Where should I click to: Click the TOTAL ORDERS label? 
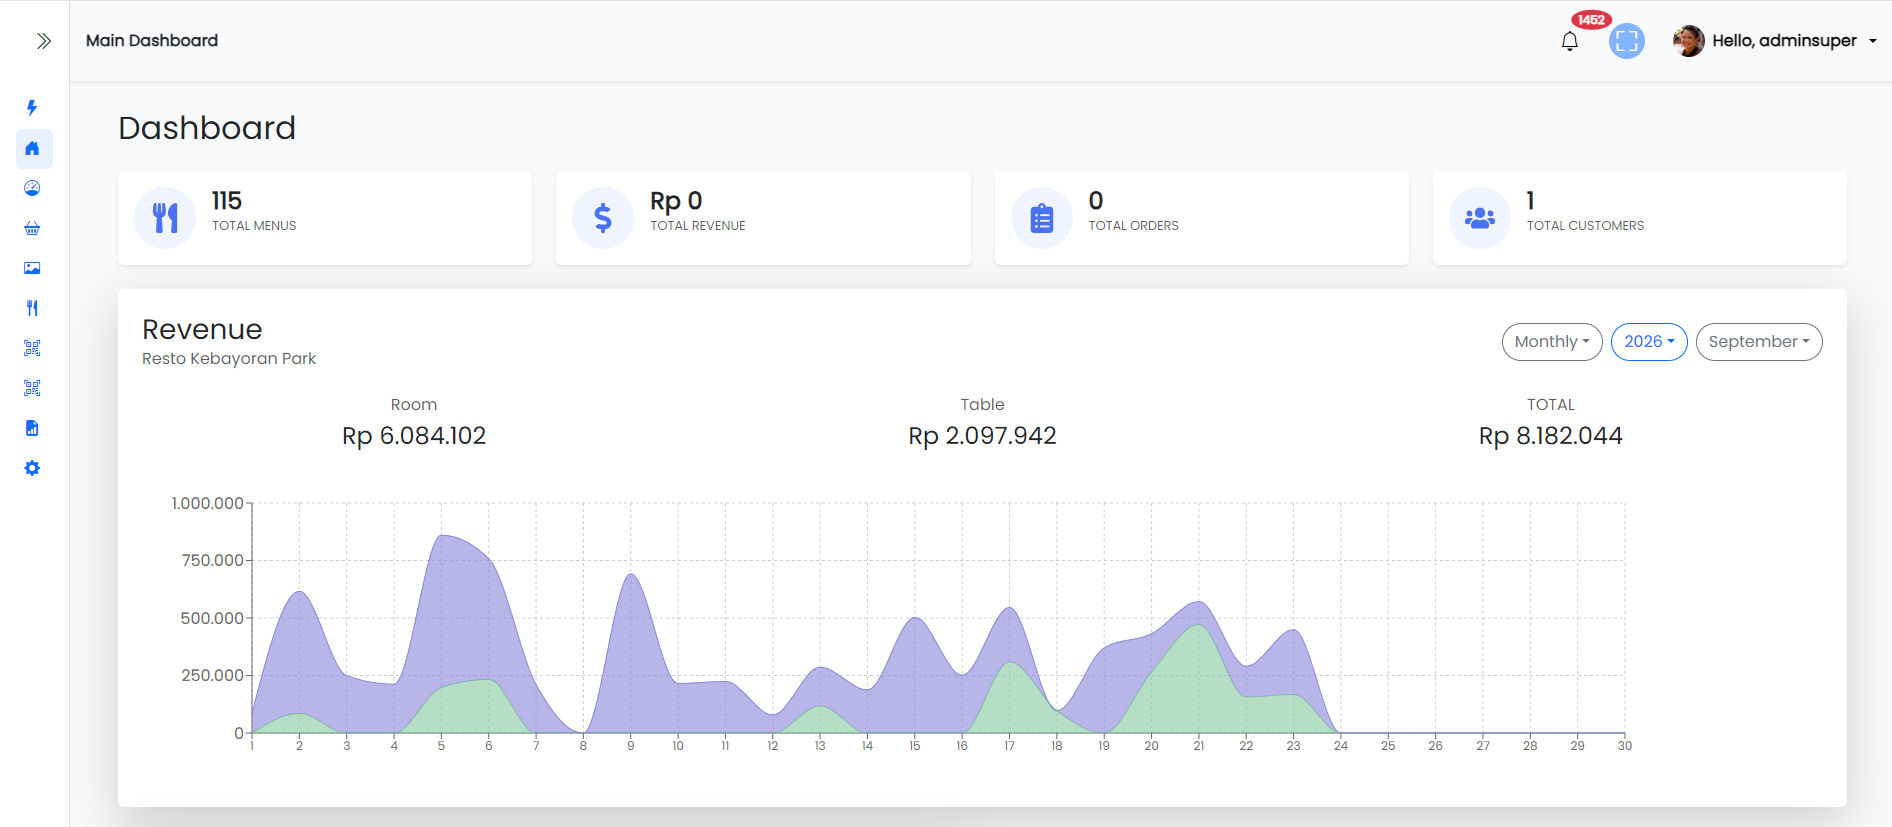1134,226
